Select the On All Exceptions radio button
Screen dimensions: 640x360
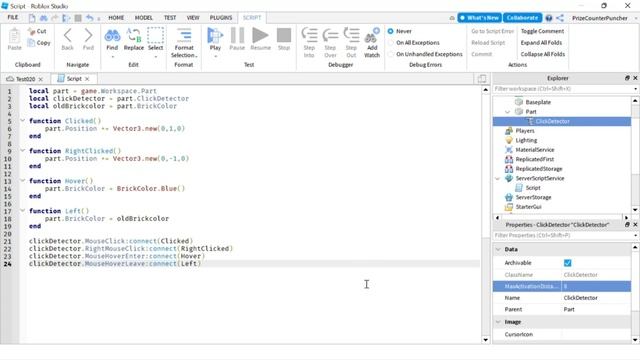pos(391,42)
